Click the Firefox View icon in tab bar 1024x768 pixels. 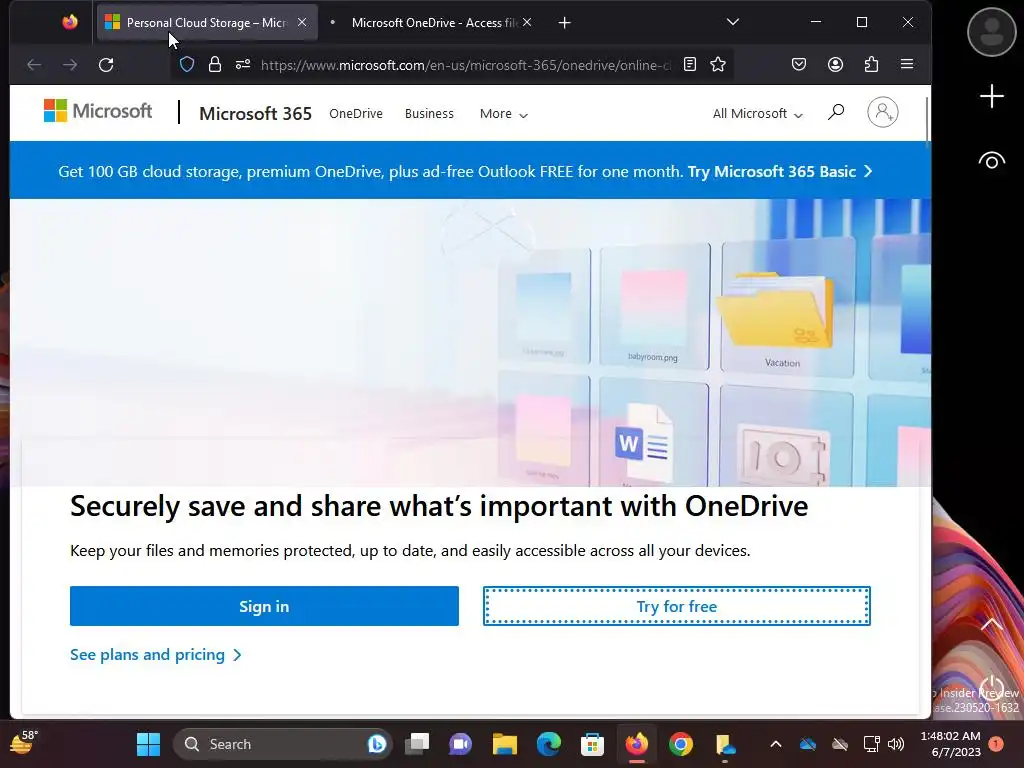[70, 22]
